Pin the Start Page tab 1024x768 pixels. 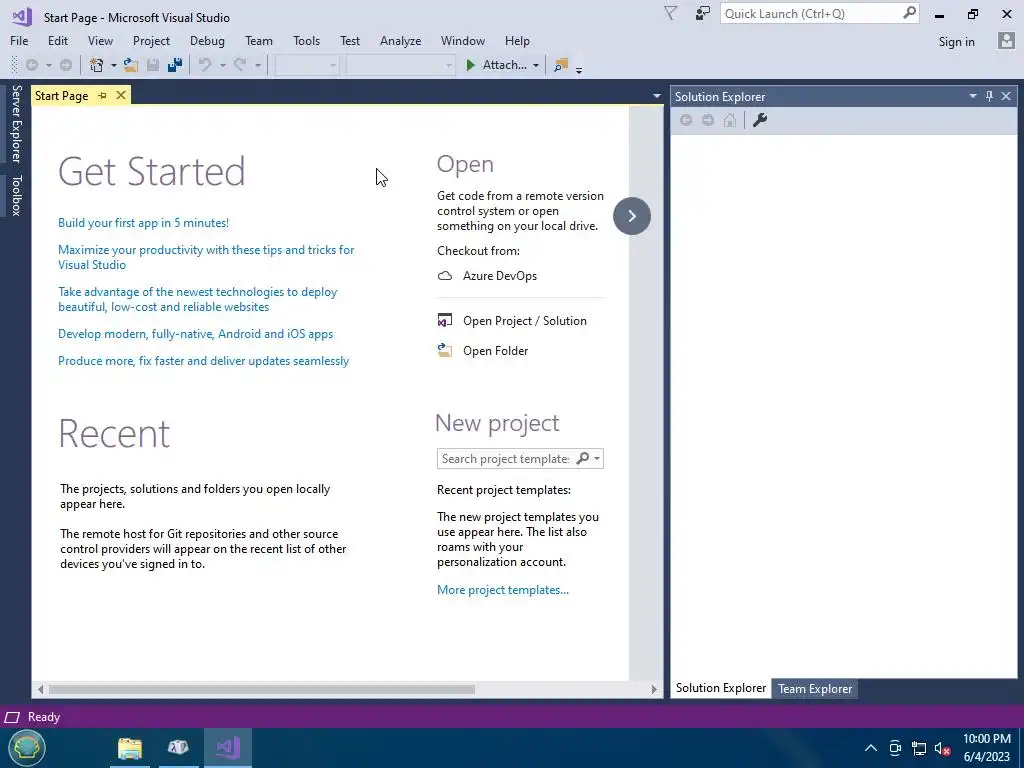point(103,95)
